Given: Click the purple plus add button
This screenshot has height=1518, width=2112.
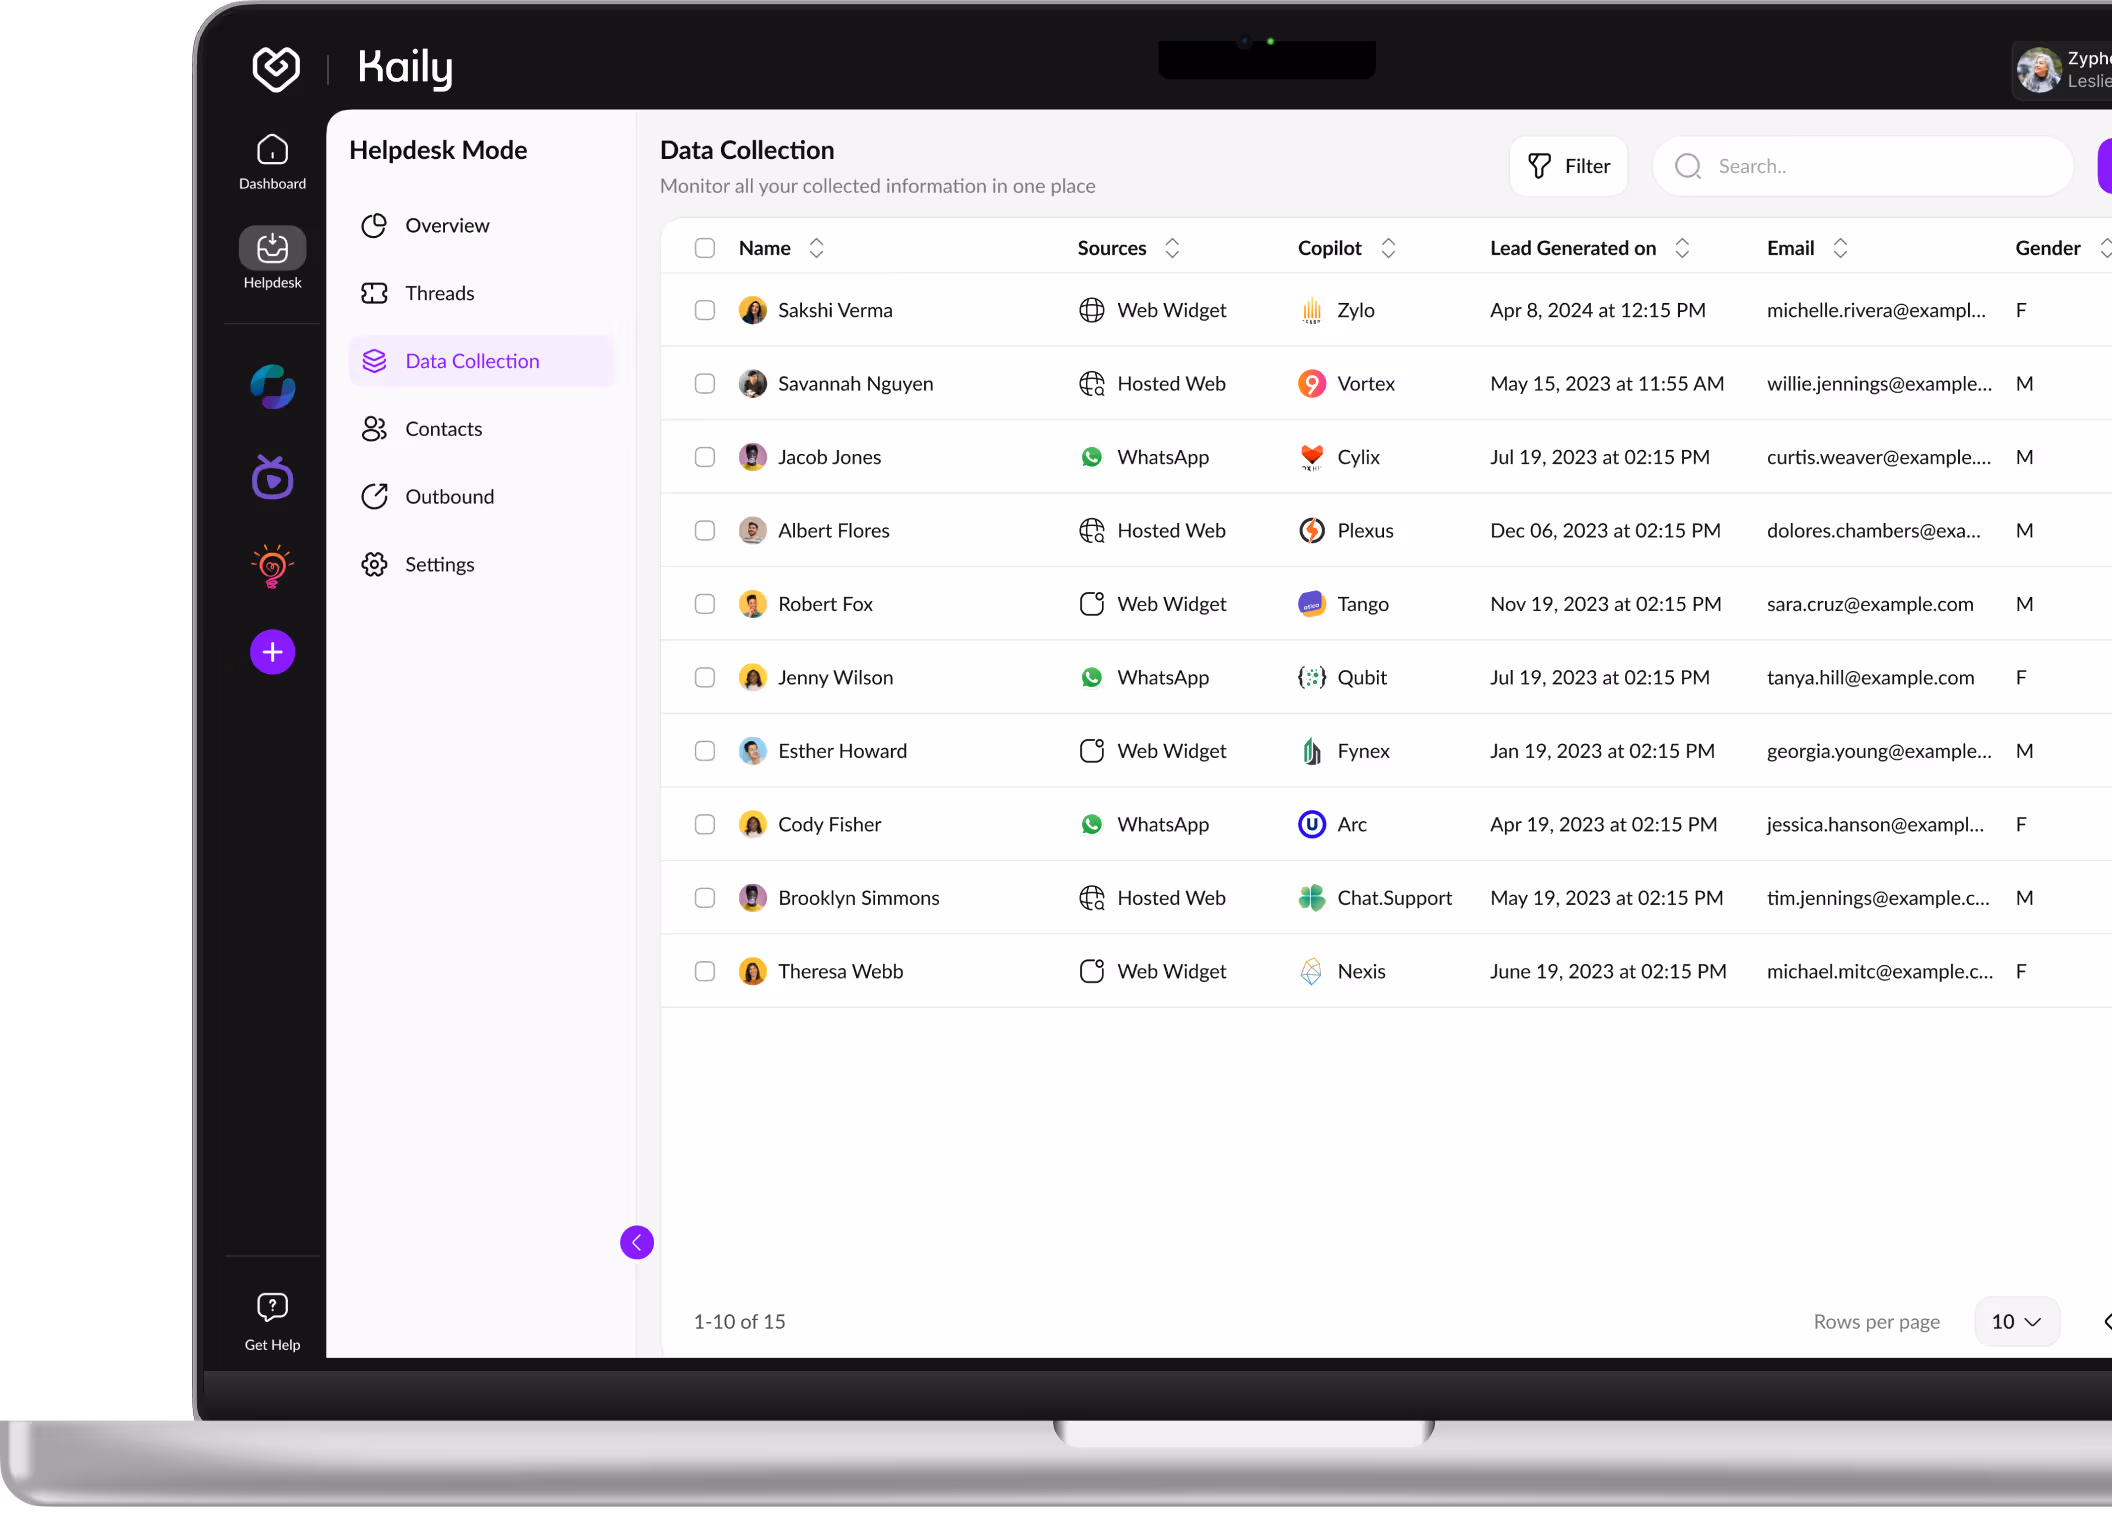Looking at the screenshot, I should point(272,652).
